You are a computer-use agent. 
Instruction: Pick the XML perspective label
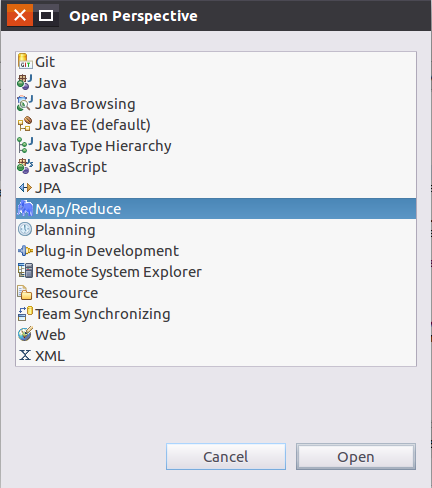(50, 356)
